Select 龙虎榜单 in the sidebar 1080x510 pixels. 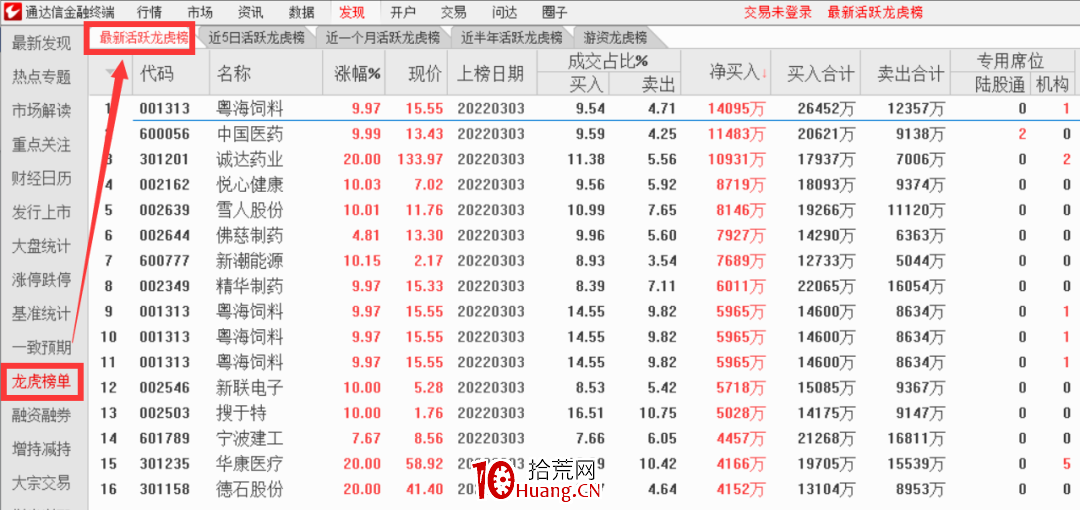tap(41, 381)
